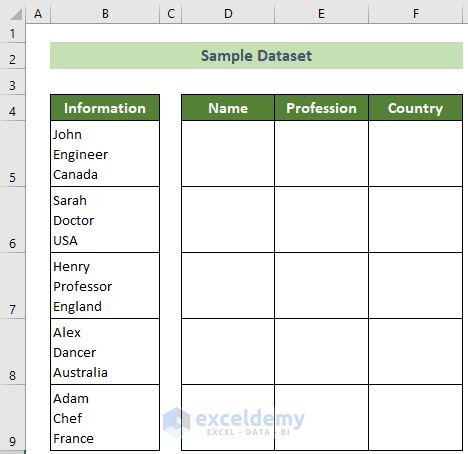Image resolution: width=468 pixels, height=454 pixels.
Task: Click the Select All corner triangle
Action: 15,14
